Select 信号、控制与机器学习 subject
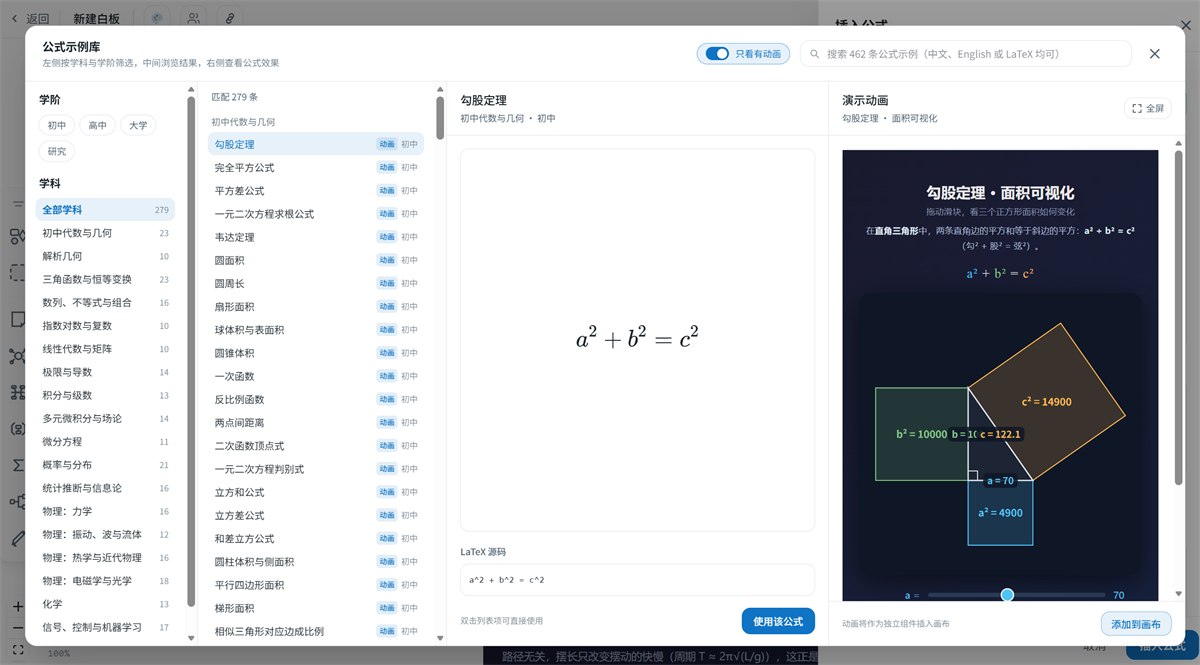The height and width of the screenshot is (665, 1200). coord(105,627)
